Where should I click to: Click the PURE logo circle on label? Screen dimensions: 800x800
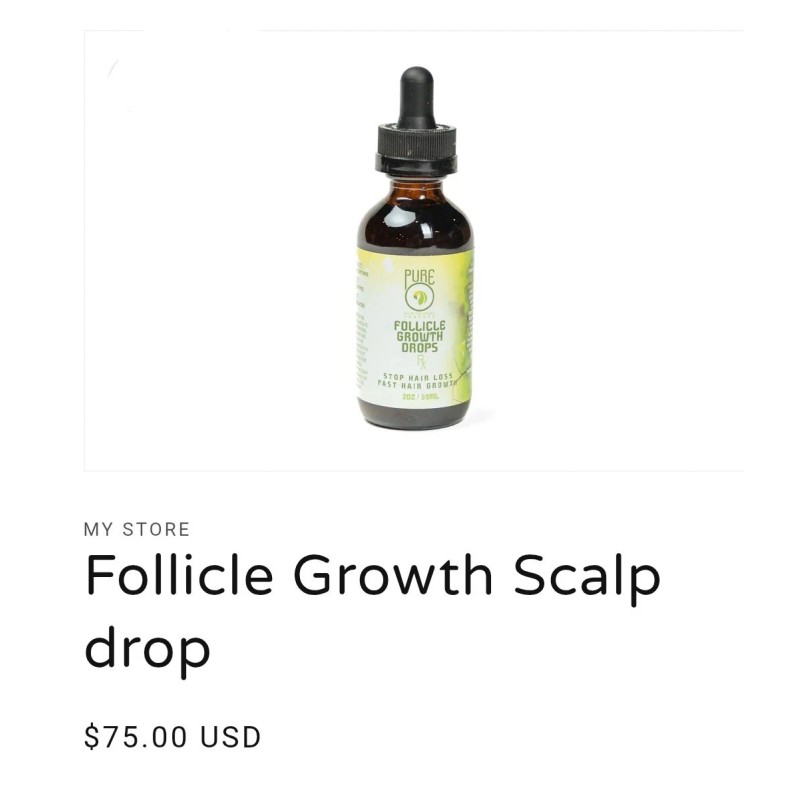(x=419, y=297)
